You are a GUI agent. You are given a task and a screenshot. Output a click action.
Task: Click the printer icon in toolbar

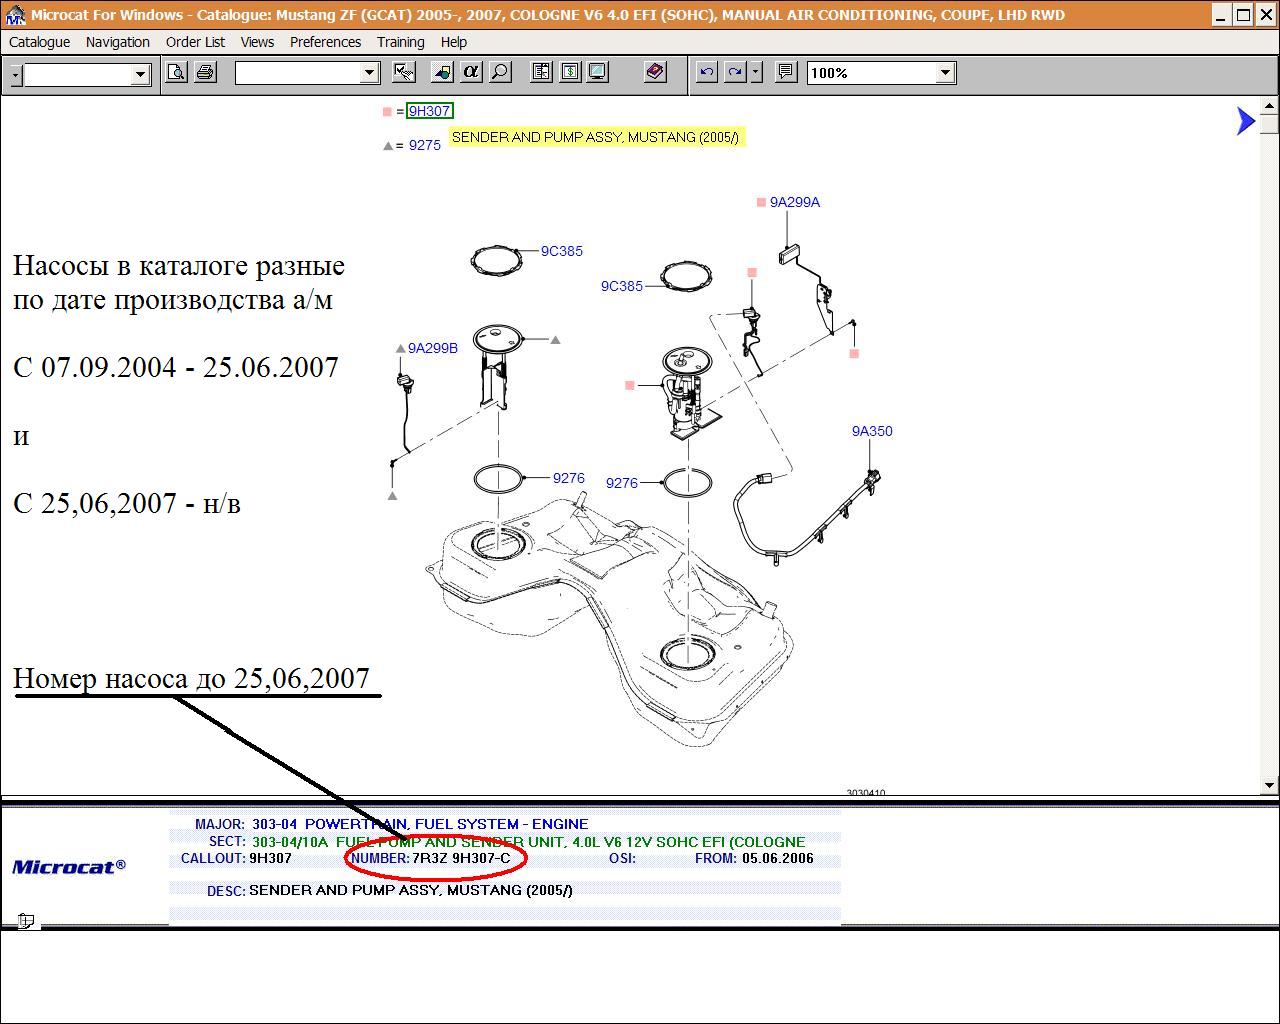point(205,72)
